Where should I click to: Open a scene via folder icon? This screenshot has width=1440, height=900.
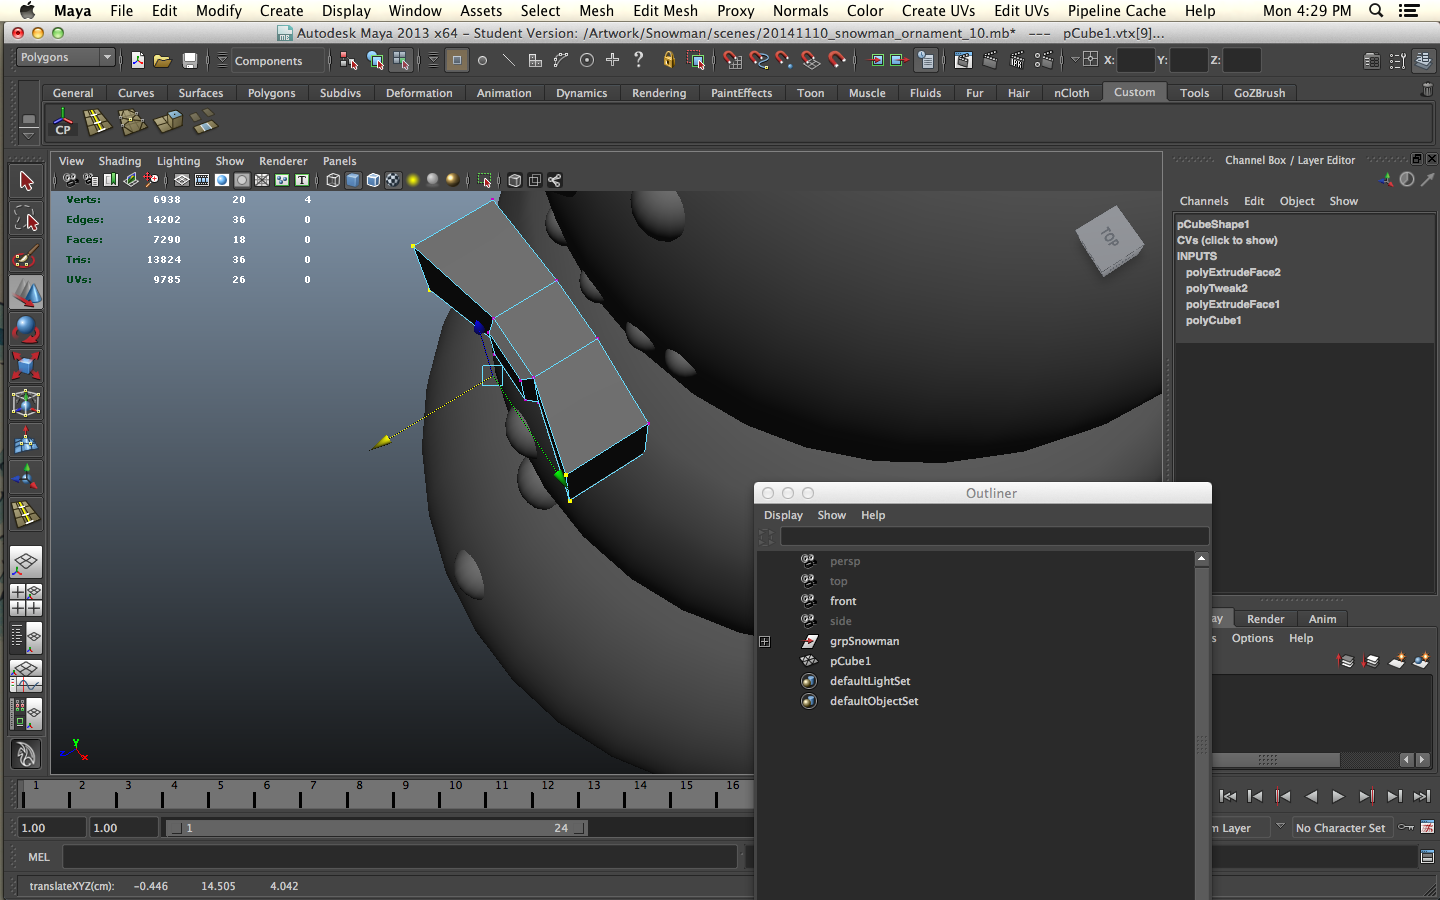(162, 60)
